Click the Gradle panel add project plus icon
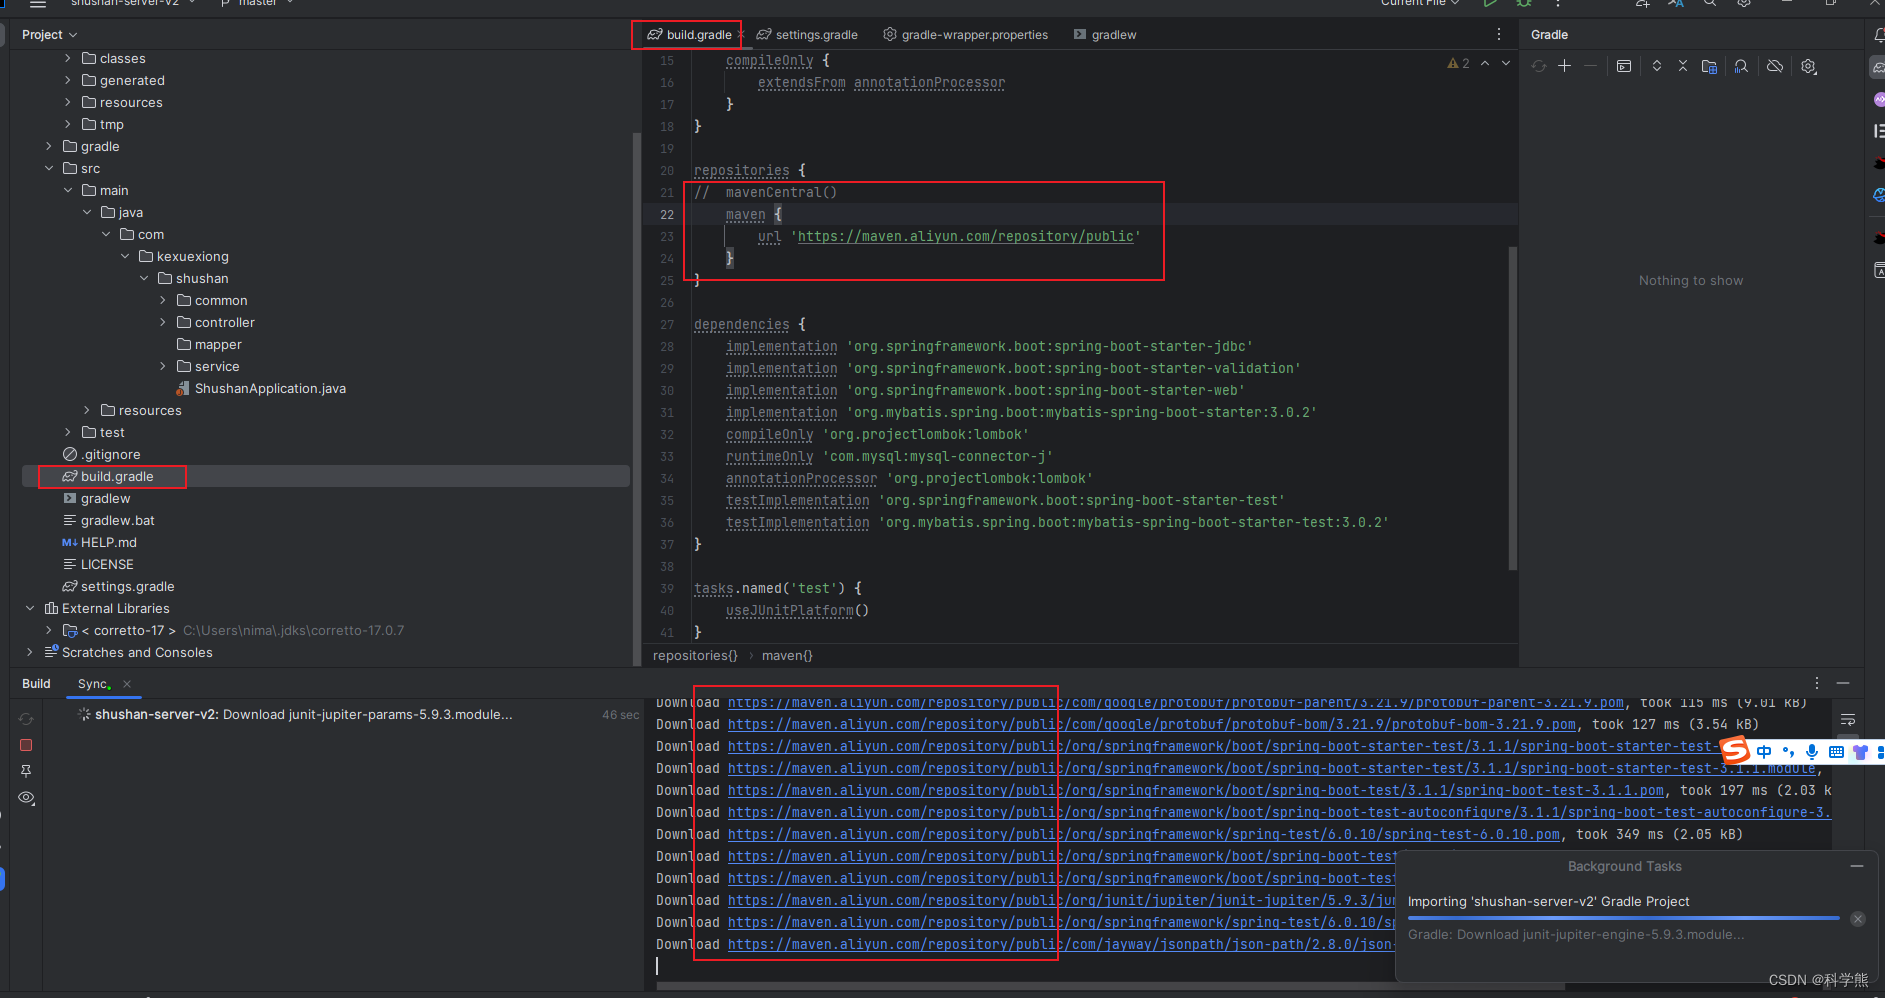Image resolution: width=1885 pixels, height=998 pixels. click(x=1565, y=66)
